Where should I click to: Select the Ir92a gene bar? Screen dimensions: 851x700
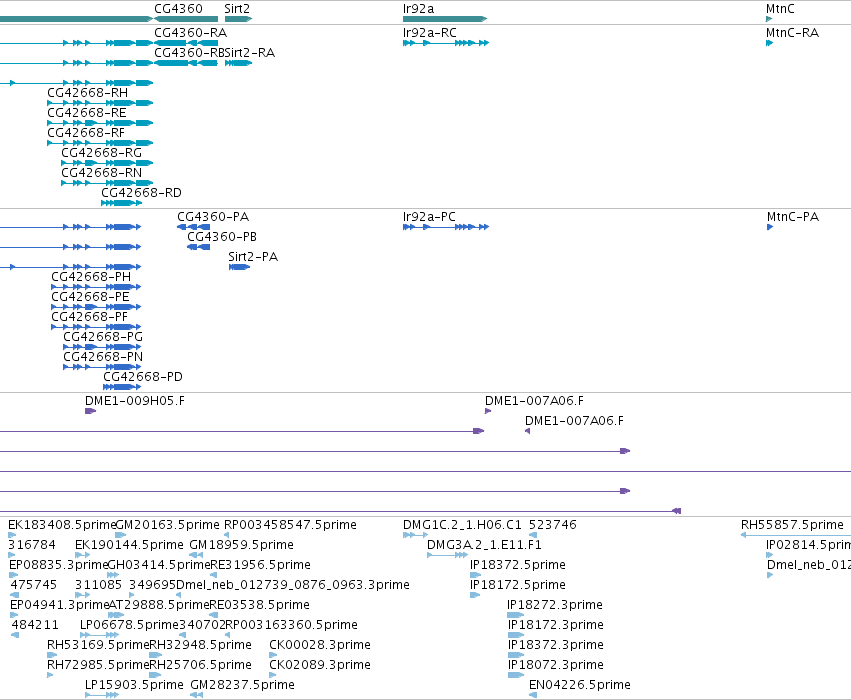pyautogui.click(x=444, y=19)
